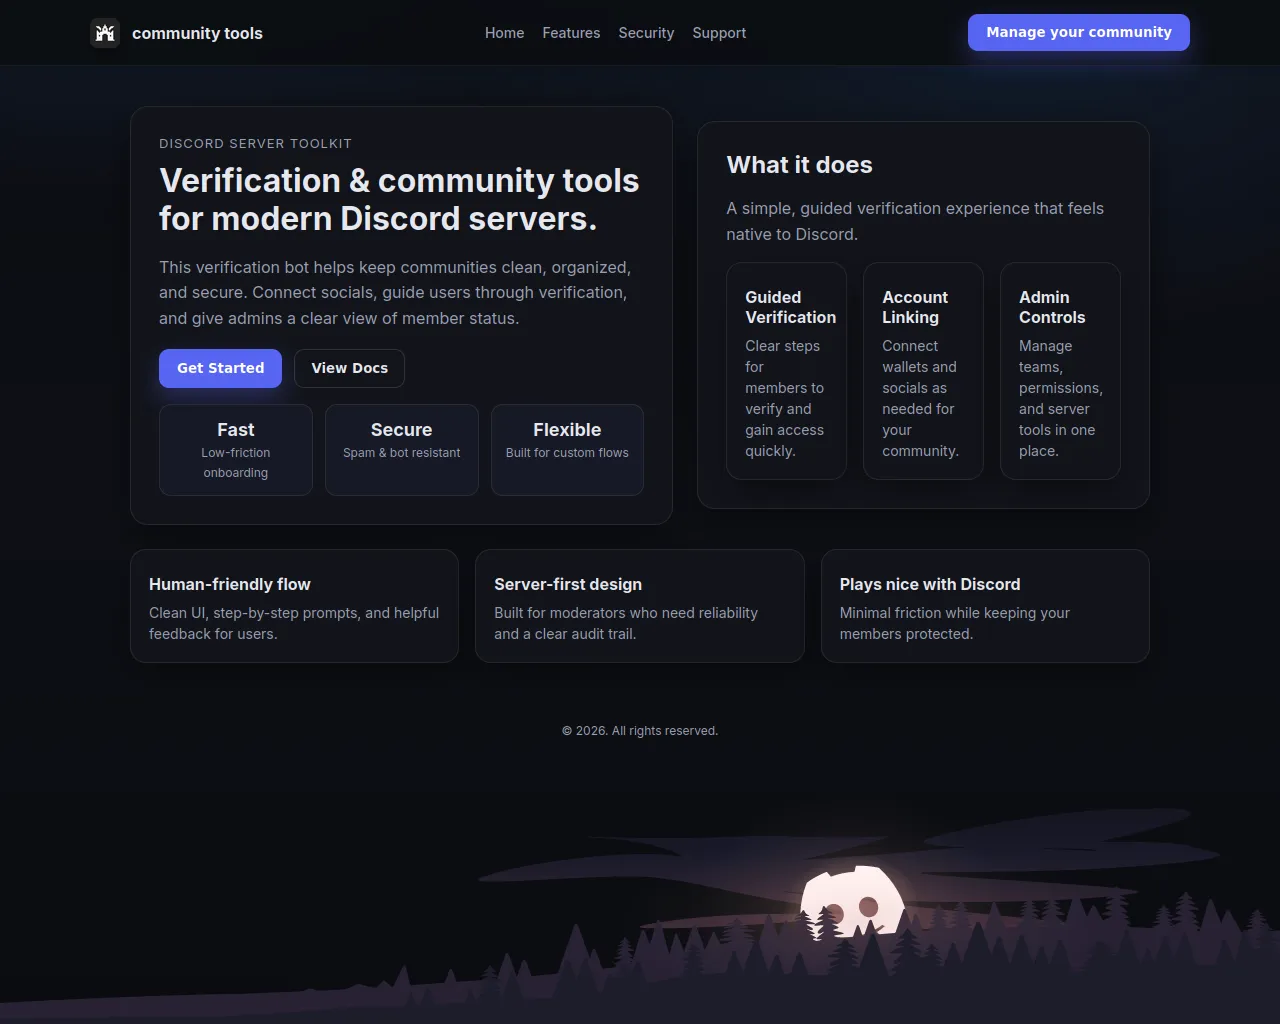Open the Admin Controls card
1280x1024 pixels.
[x=1060, y=371]
